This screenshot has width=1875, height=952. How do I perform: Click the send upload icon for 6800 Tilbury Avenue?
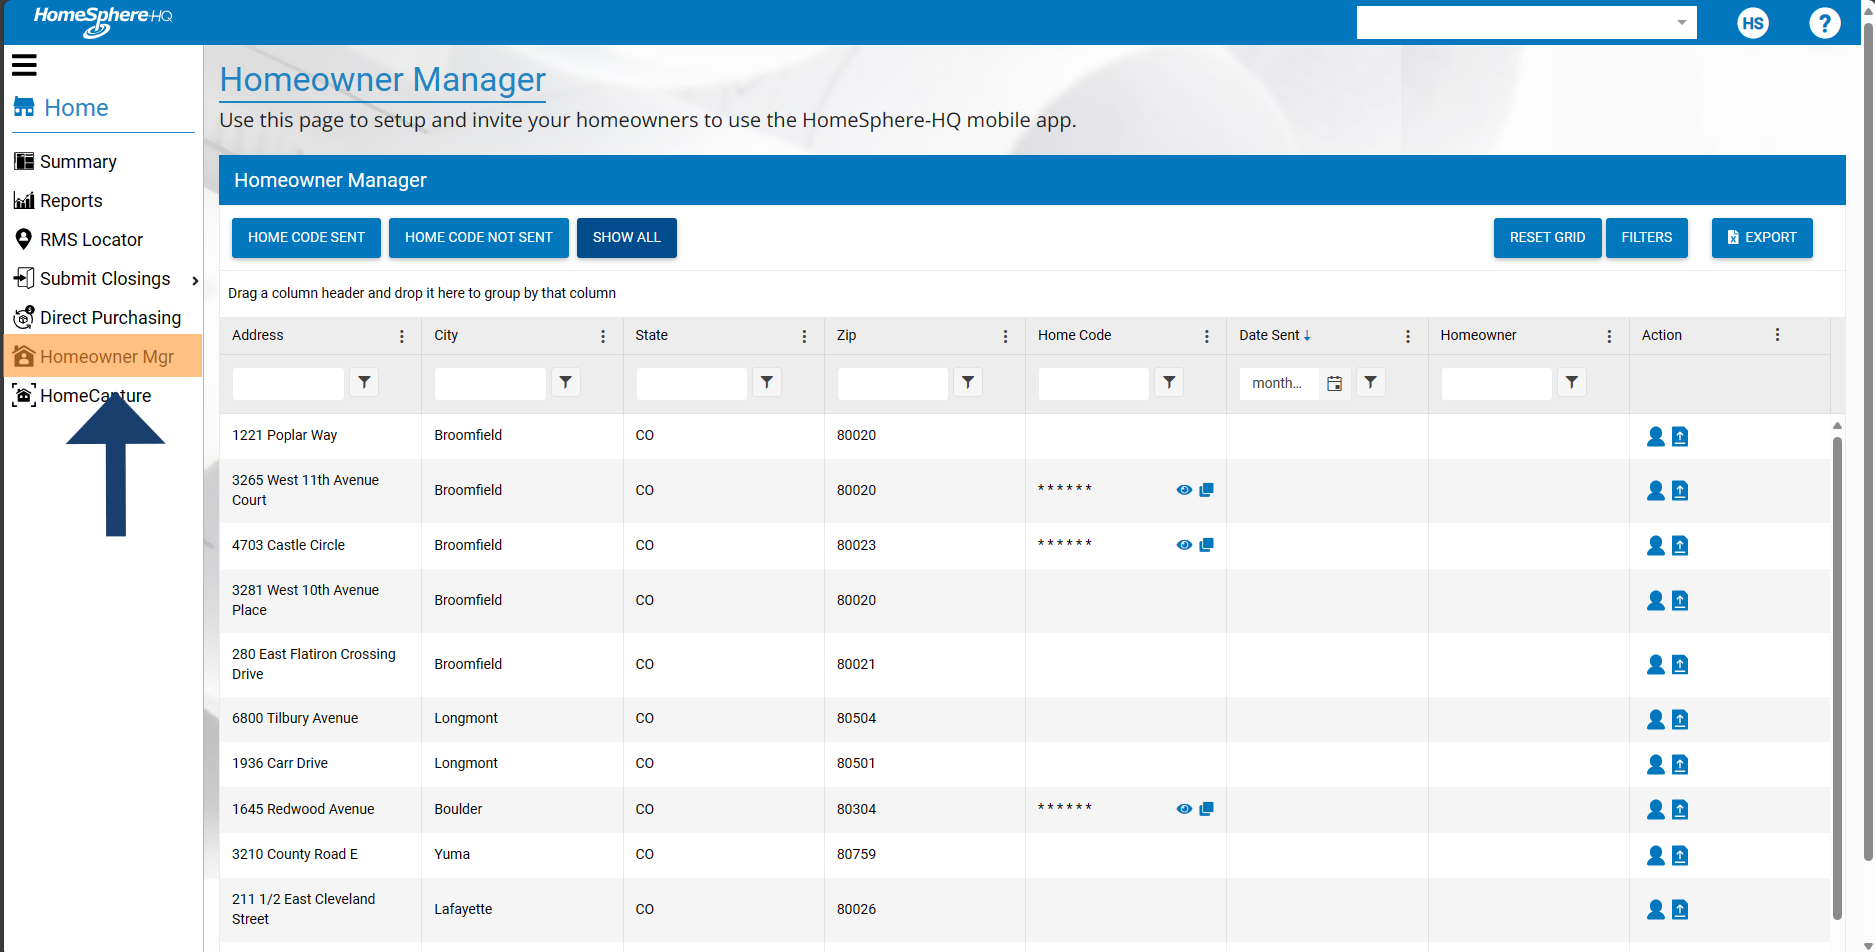(1680, 719)
